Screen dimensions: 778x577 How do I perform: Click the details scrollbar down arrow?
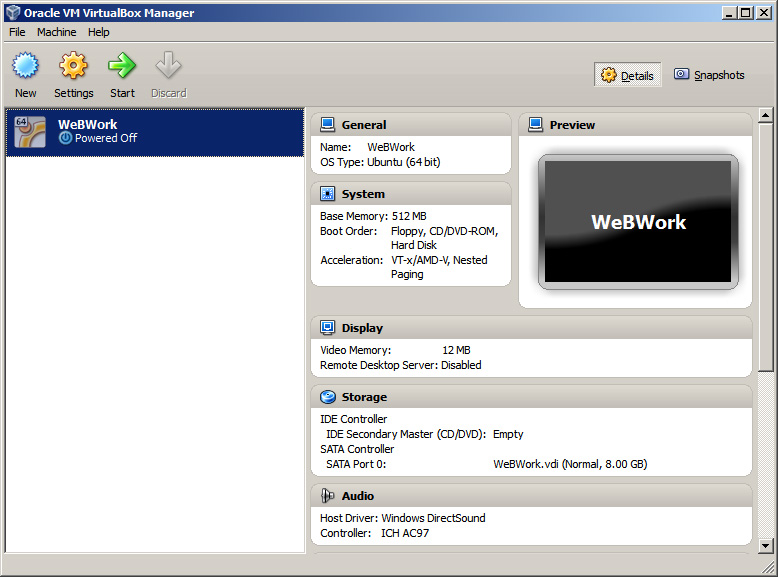click(766, 546)
